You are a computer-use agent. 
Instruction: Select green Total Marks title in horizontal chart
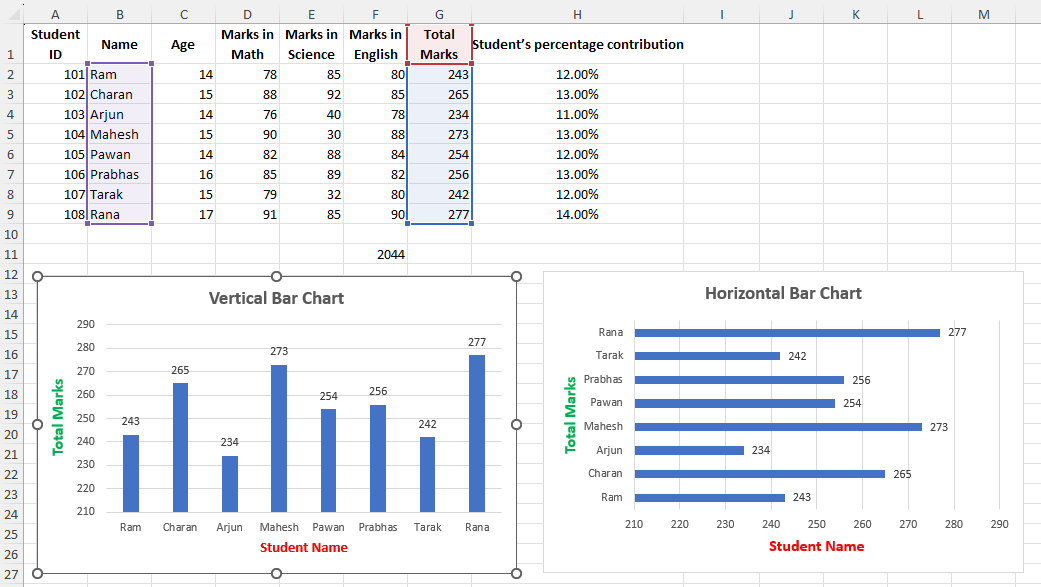click(571, 415)
